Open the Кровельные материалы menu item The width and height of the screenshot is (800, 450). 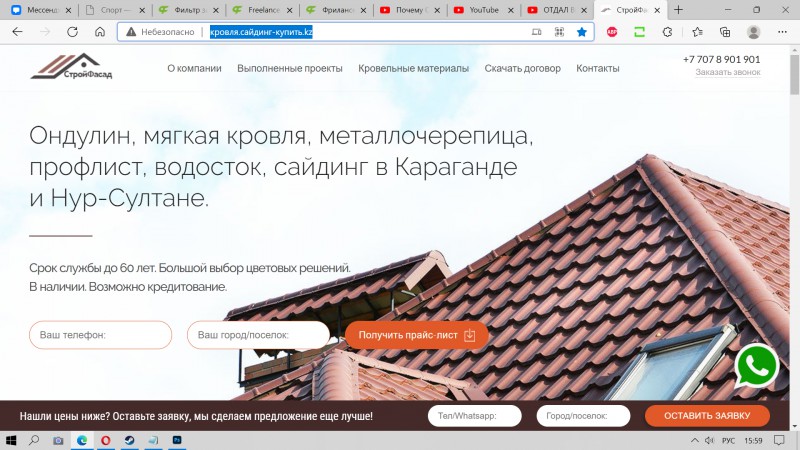coord(413,68)
